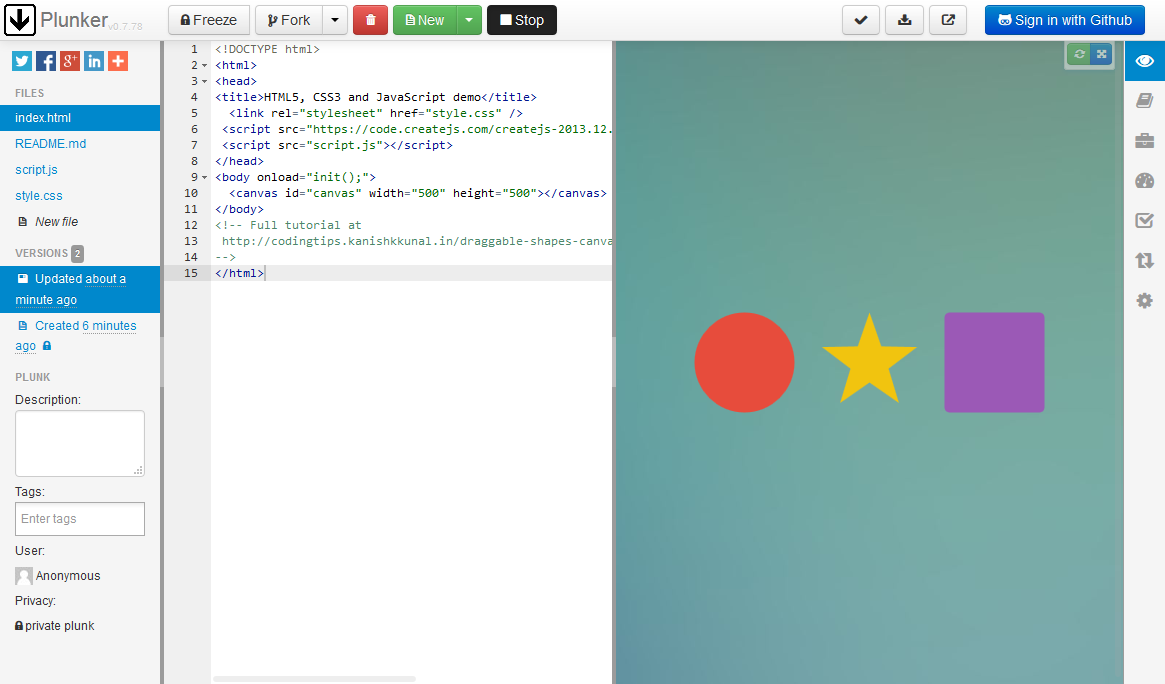Click lock icon beside Created version

[47, 346]
